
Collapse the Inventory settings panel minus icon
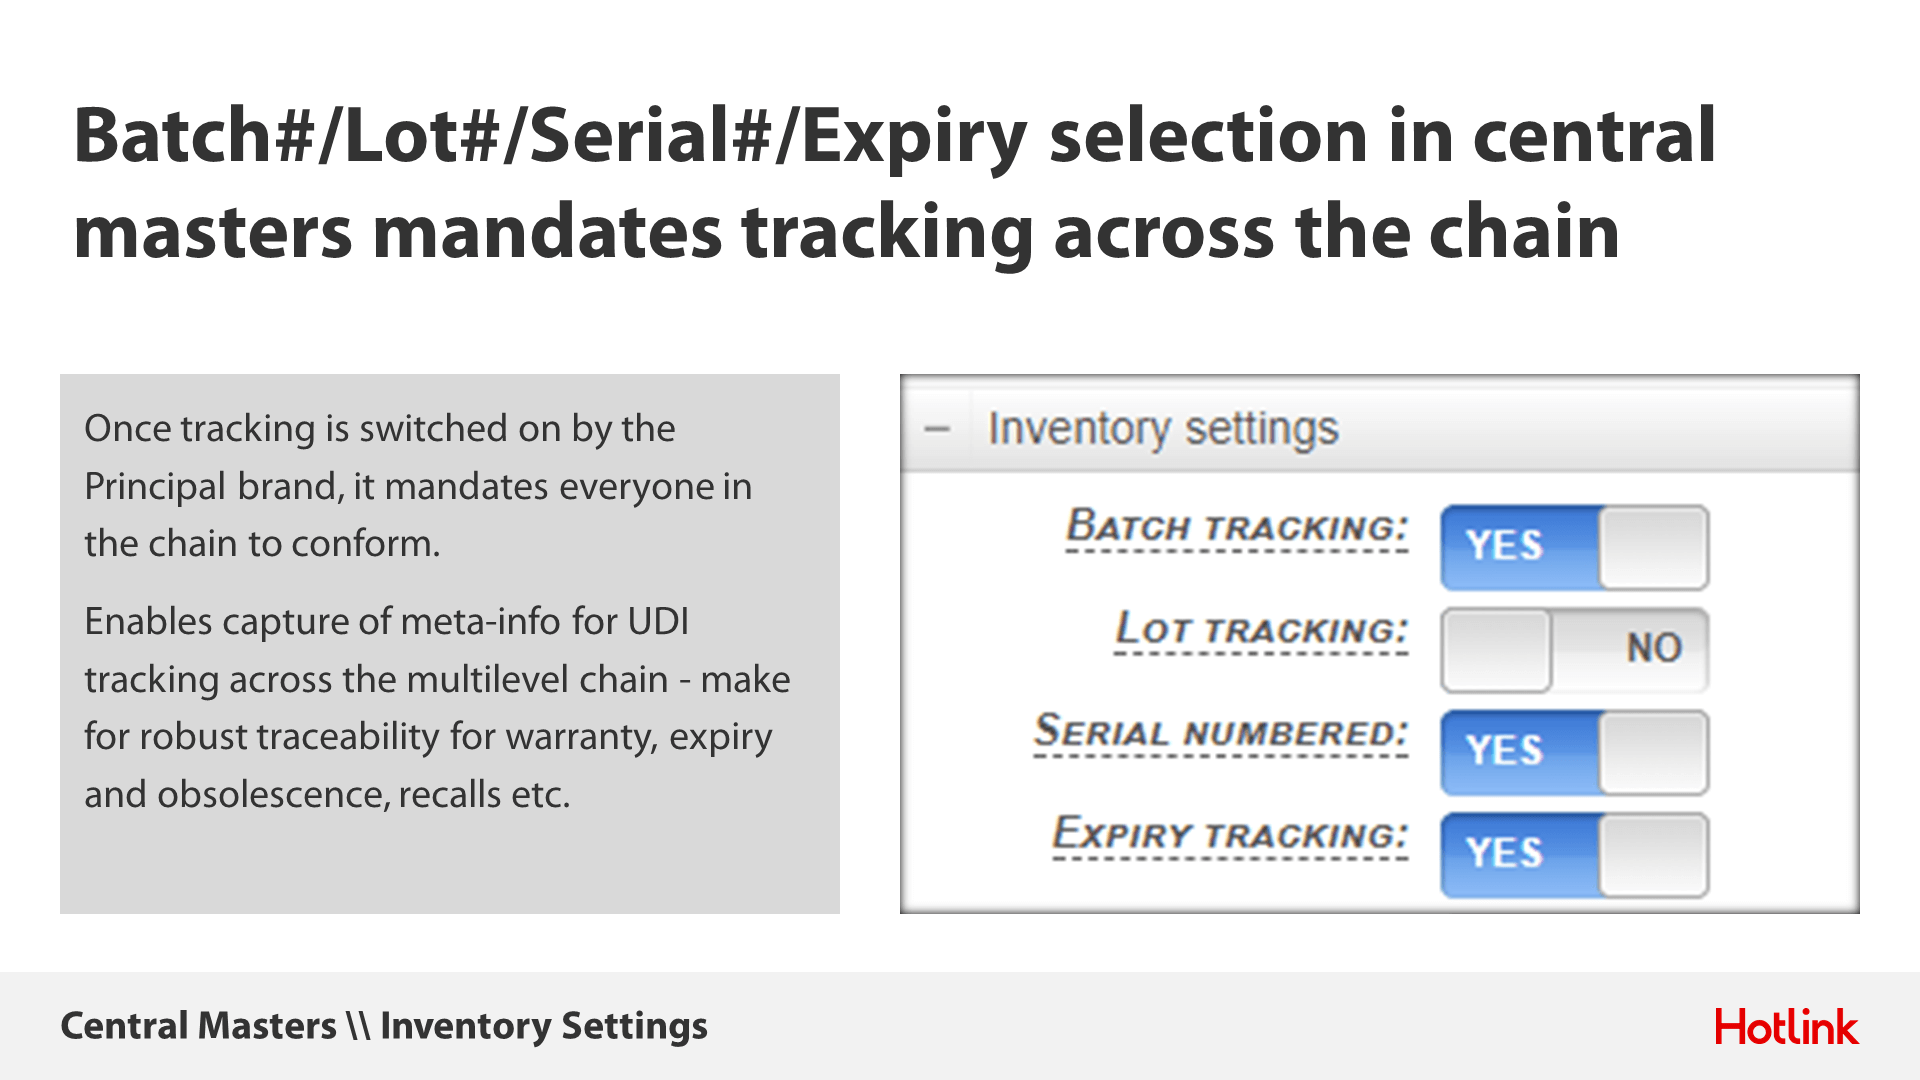click(937, 430)
